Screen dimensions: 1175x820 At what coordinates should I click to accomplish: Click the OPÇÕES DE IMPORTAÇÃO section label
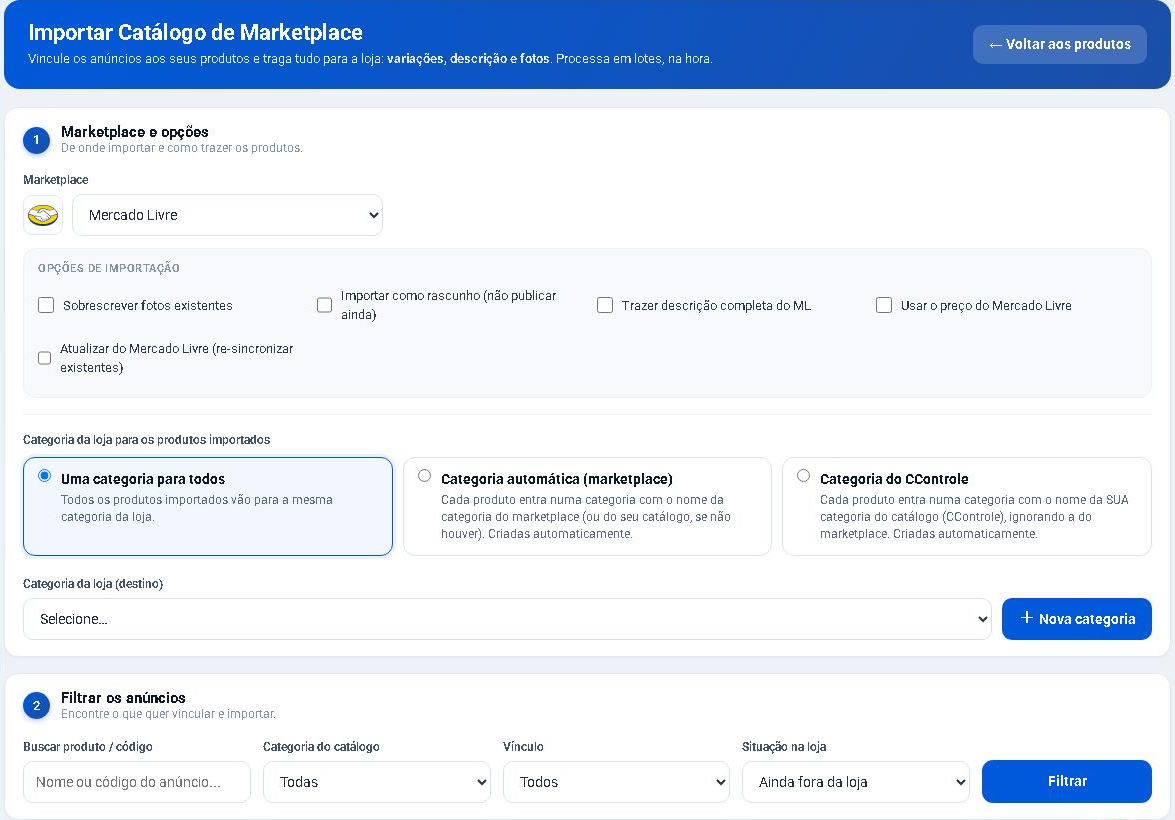click(x=109, y=268)
